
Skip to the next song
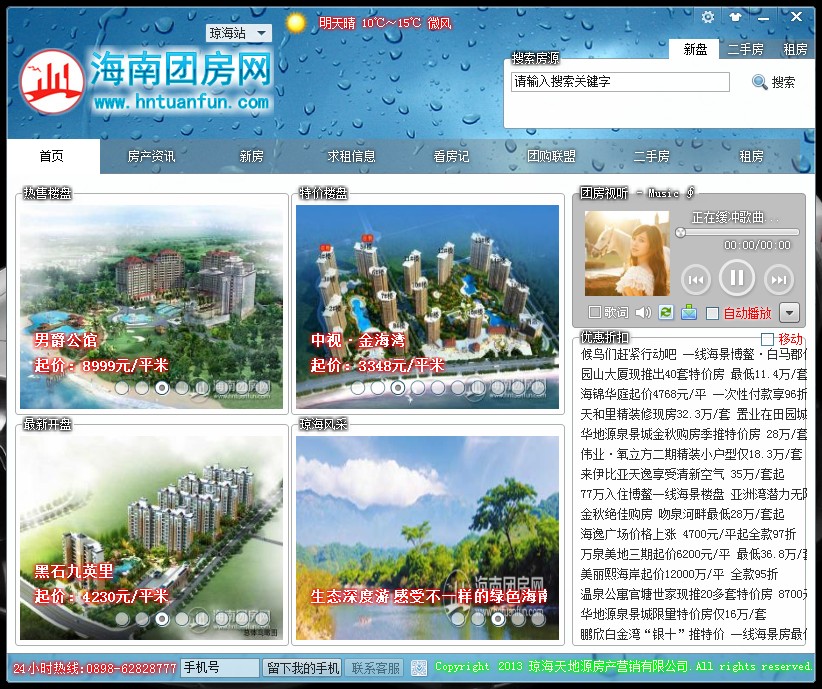(x=777, y=278)
